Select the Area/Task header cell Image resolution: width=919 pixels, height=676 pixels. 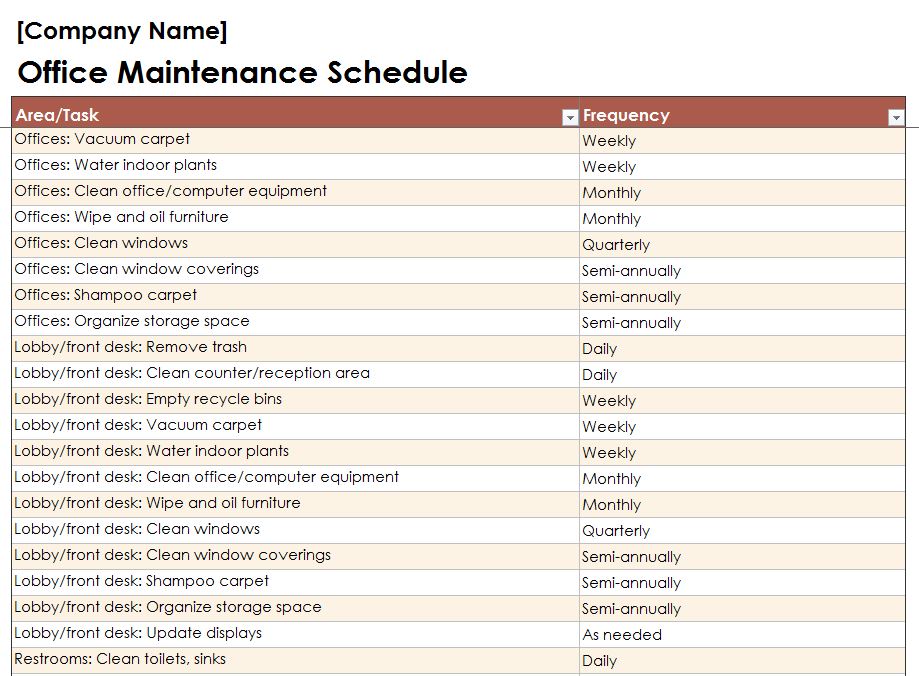295,113
